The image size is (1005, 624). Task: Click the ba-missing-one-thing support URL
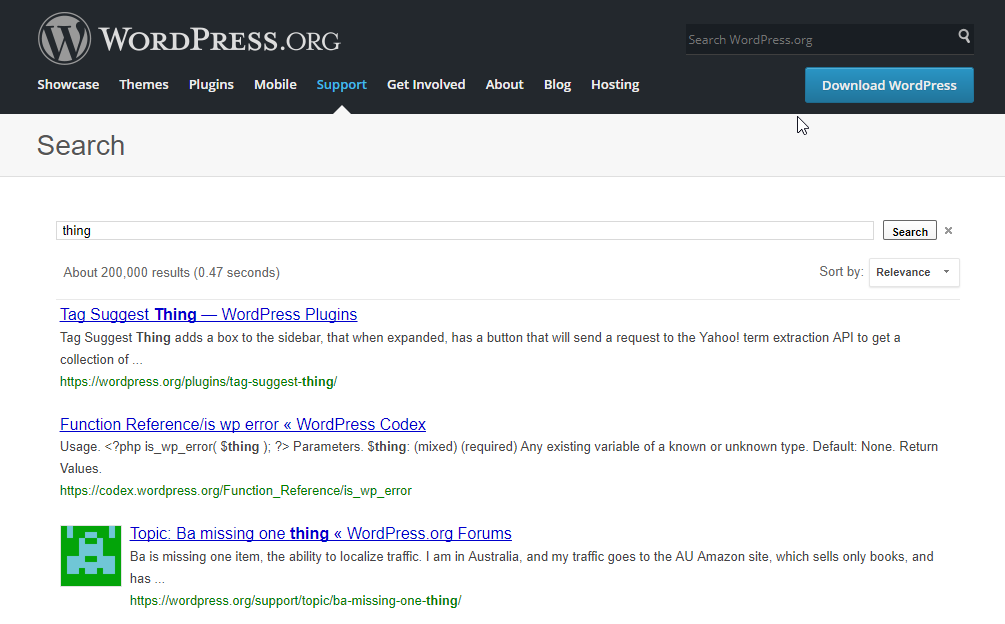295,601
